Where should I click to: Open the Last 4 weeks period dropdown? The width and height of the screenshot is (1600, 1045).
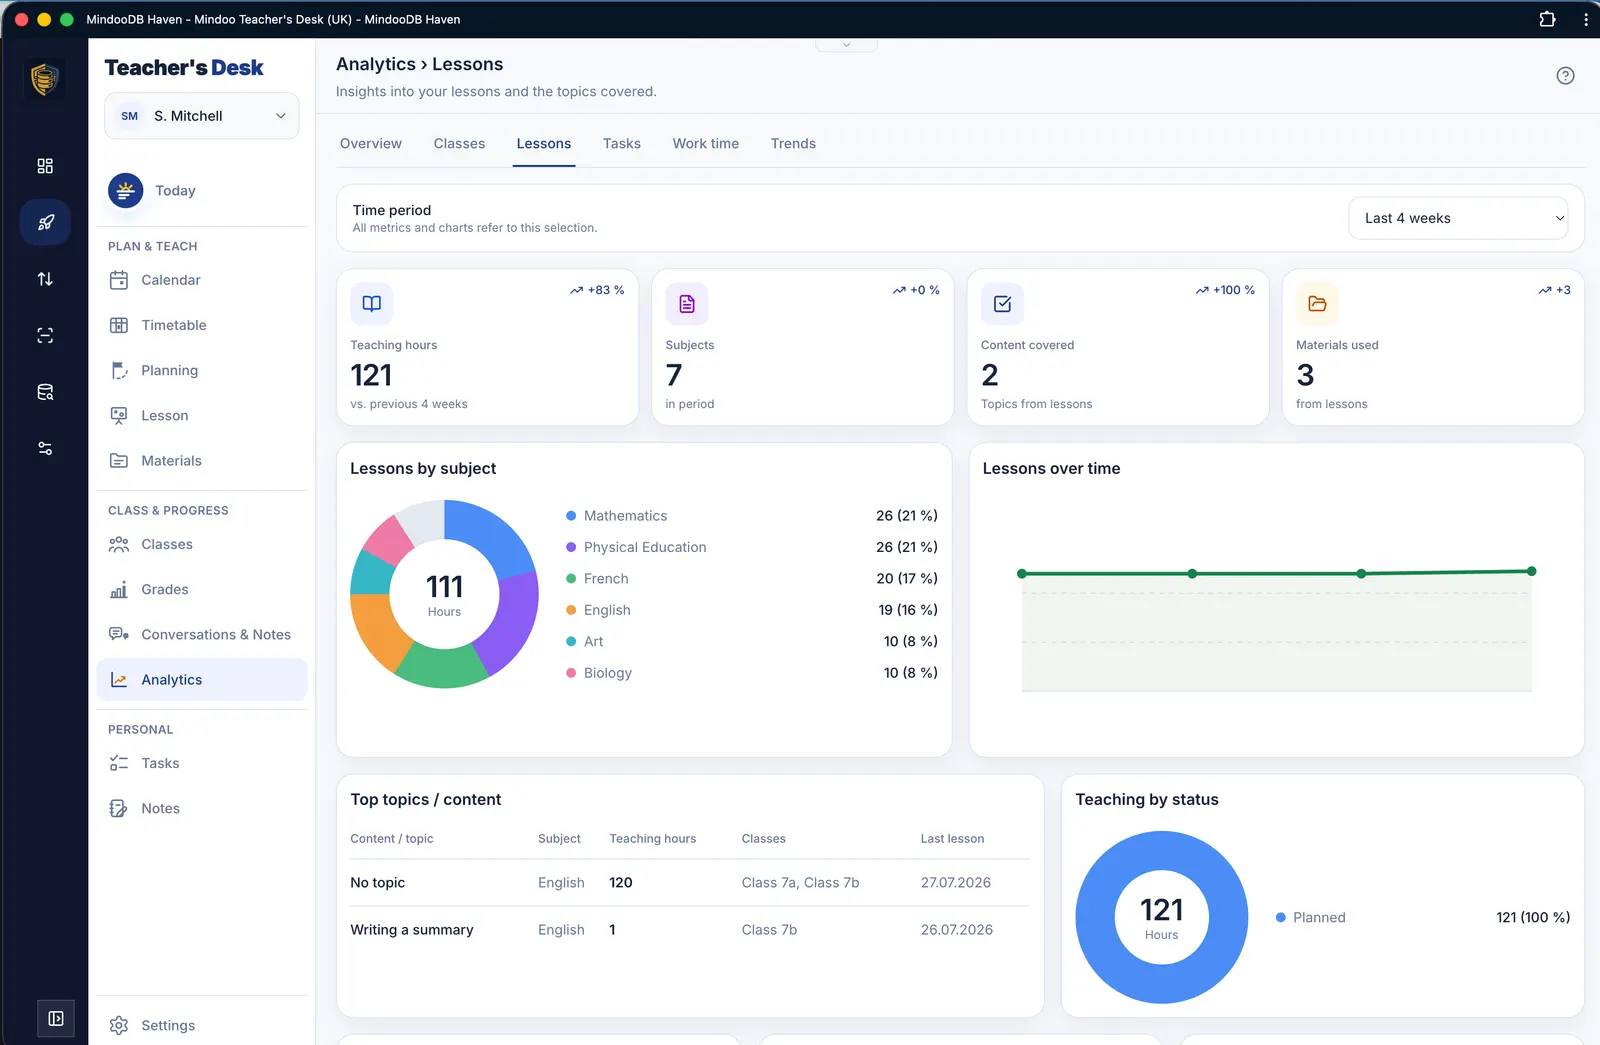1458,218
